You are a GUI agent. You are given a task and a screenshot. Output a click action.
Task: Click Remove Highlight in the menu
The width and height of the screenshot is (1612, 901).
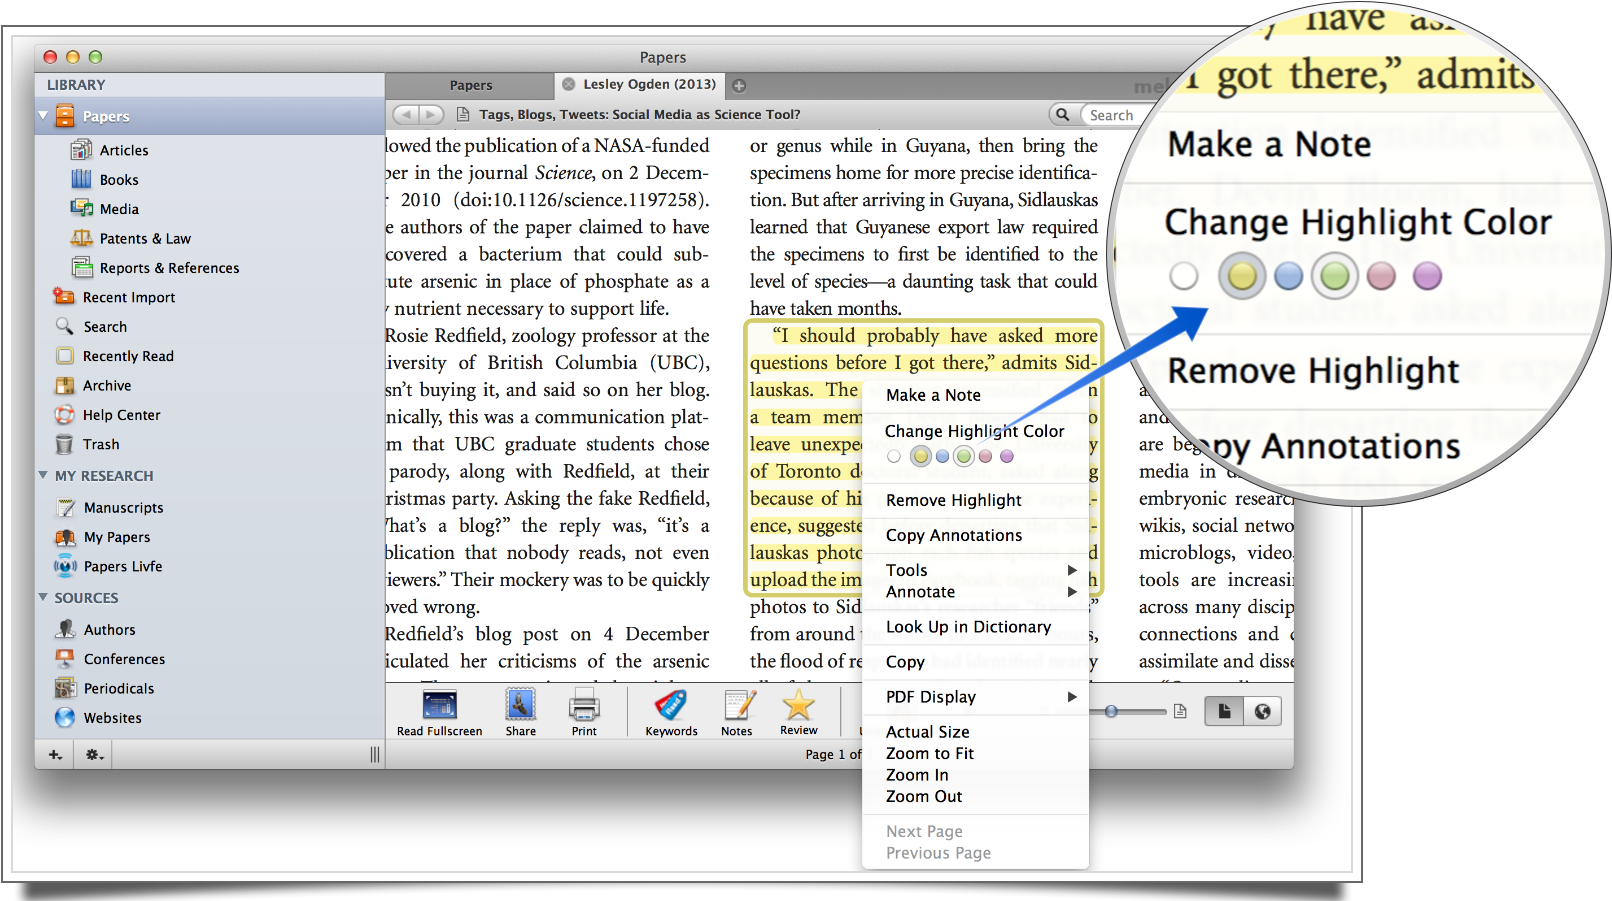click(954, 499)
